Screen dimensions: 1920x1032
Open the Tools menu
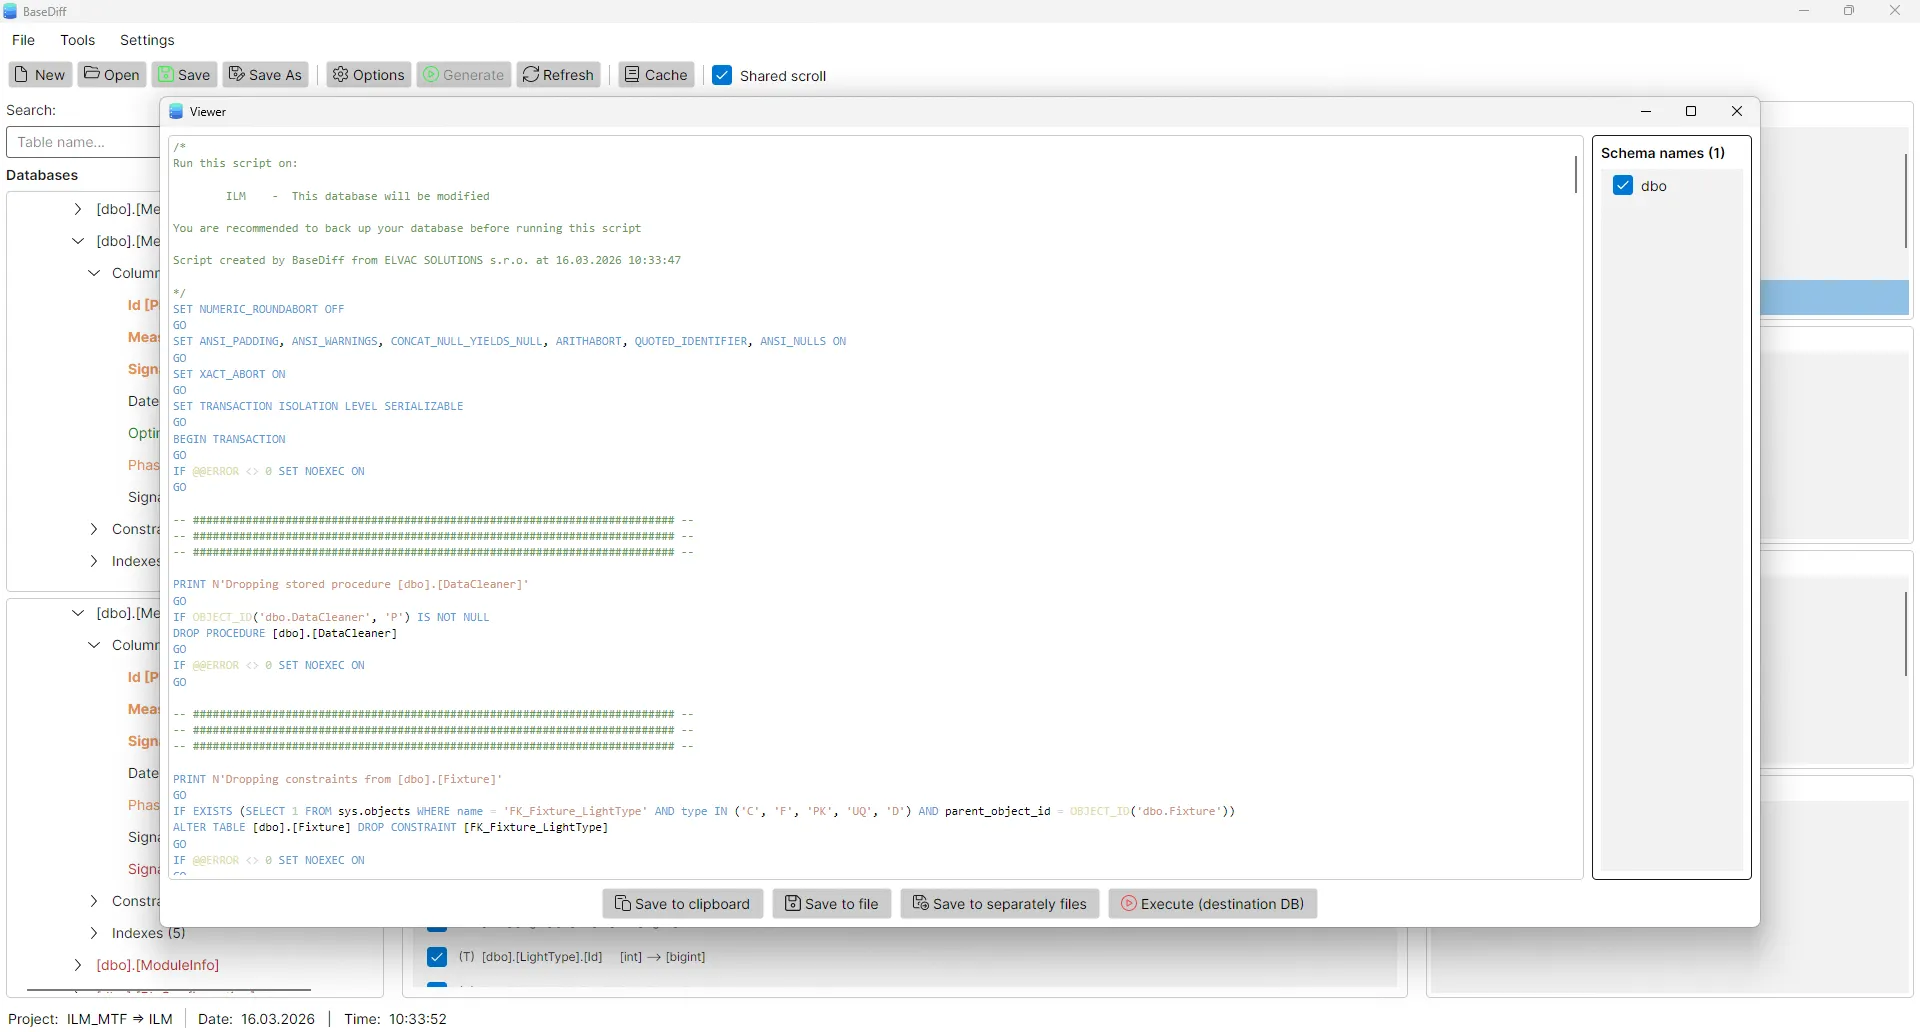[78, 40]
